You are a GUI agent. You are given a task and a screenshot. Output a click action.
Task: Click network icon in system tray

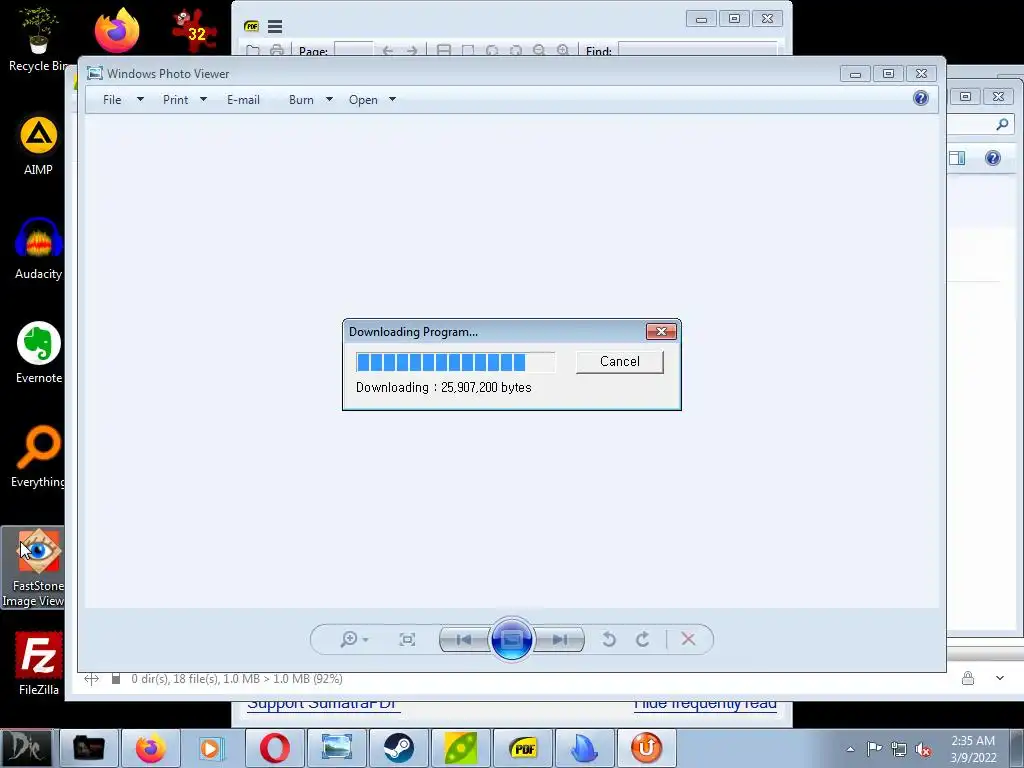899,749
